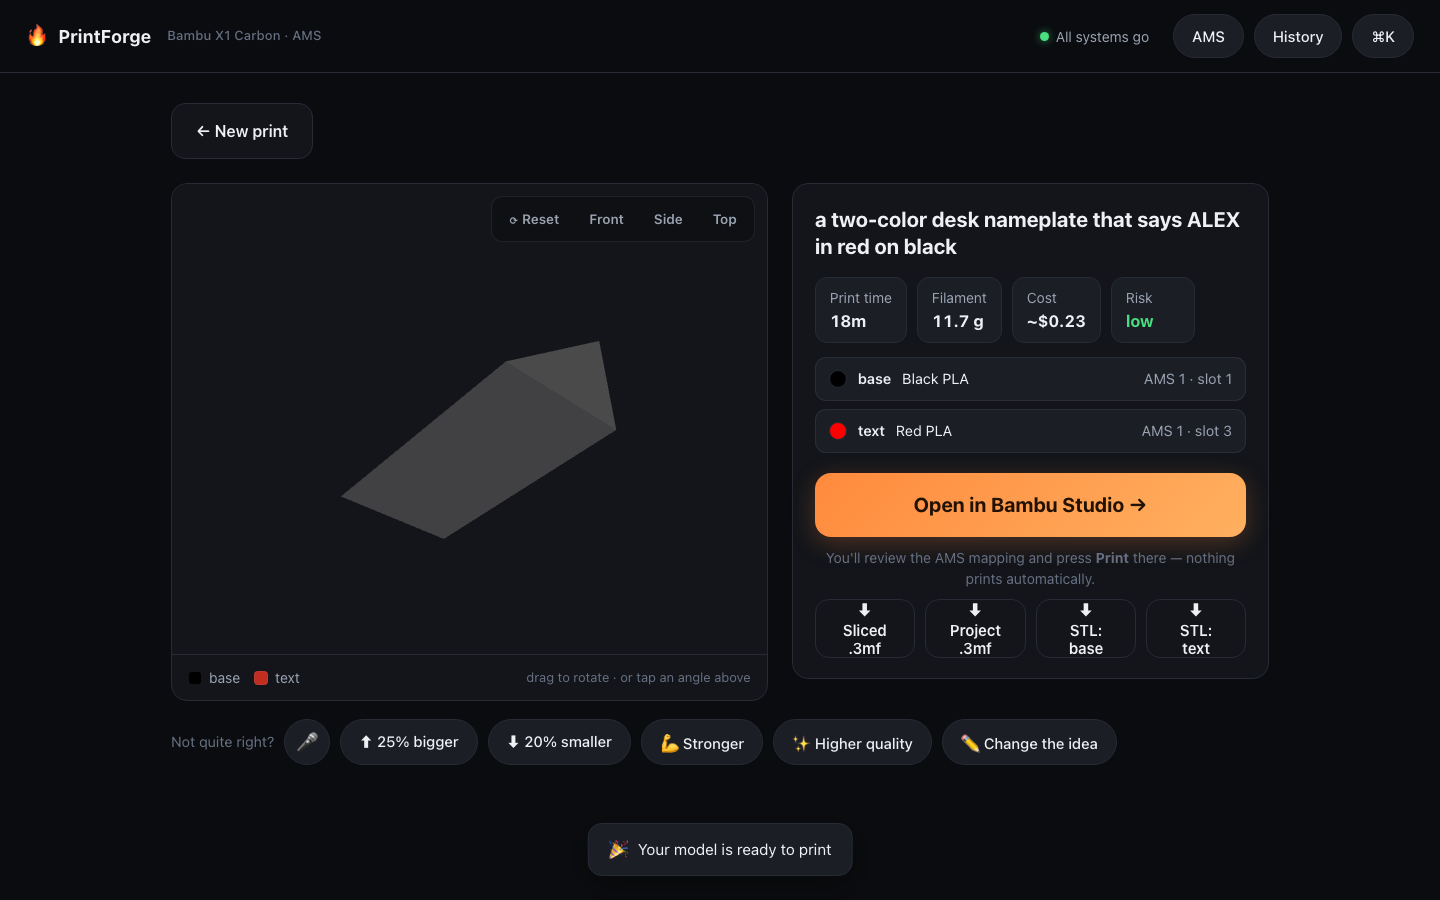Screen dimensions: 1440x900
Task: Open the AMS panel
Action: tap(1208, 36)
